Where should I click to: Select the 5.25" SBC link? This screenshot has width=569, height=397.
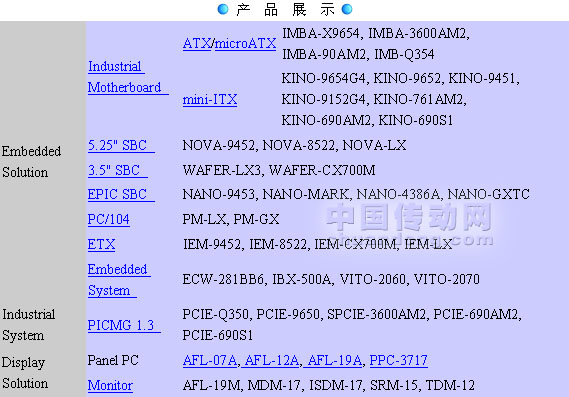tap(121, 146)
